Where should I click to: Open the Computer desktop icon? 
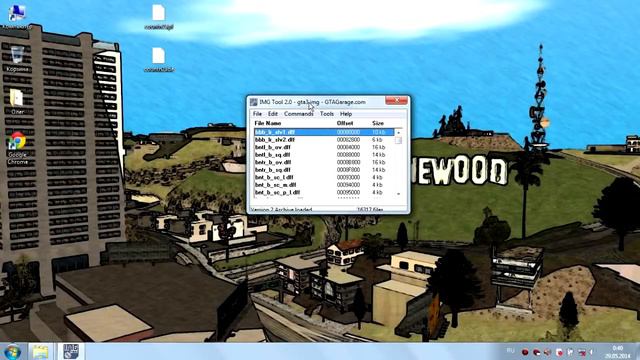(x=17, y=16)
